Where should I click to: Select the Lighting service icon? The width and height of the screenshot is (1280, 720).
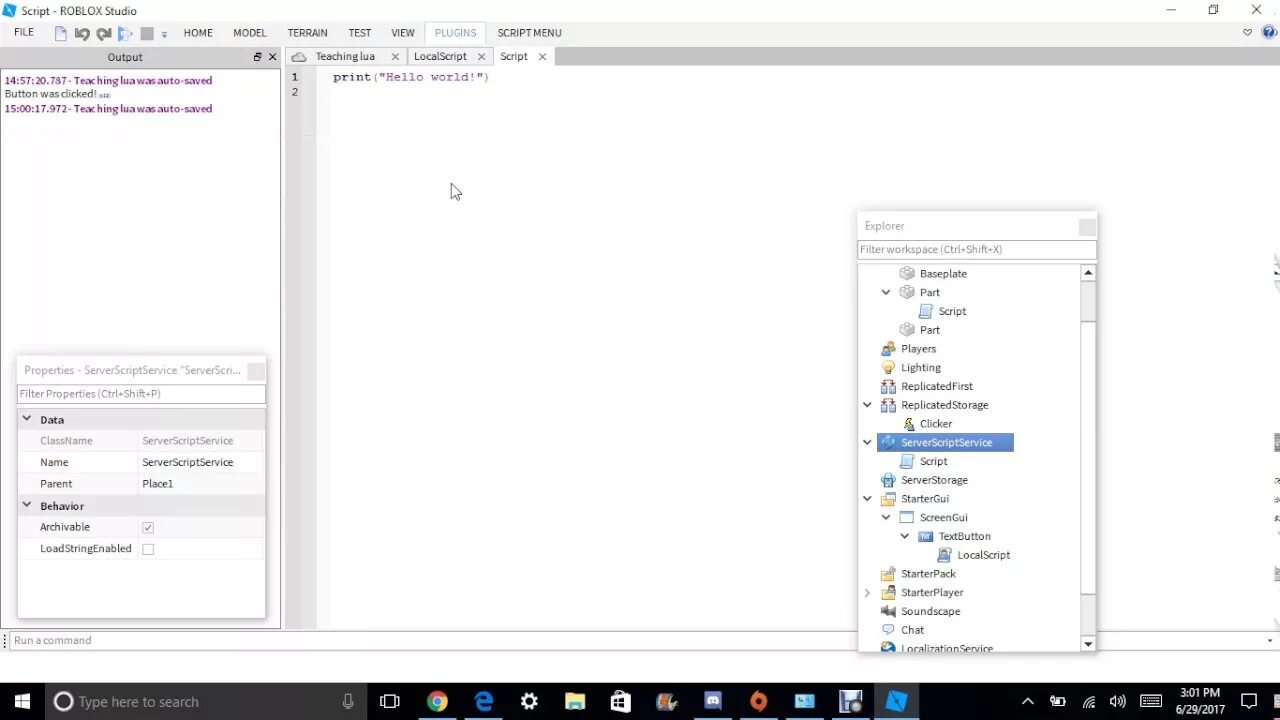click(x=888, y=368)
